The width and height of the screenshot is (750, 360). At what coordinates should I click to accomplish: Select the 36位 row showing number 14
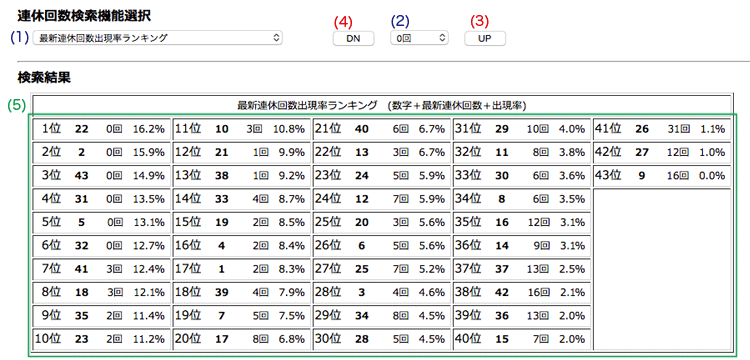click(522, 246)
